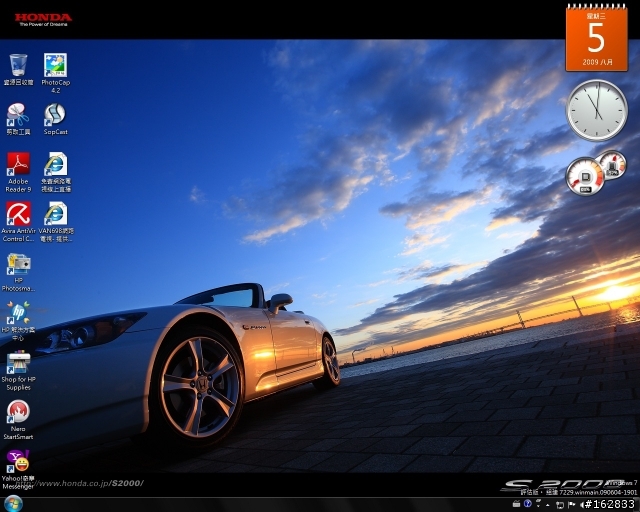Launch HP 解決方案中心 (Solution Center)

18,321
